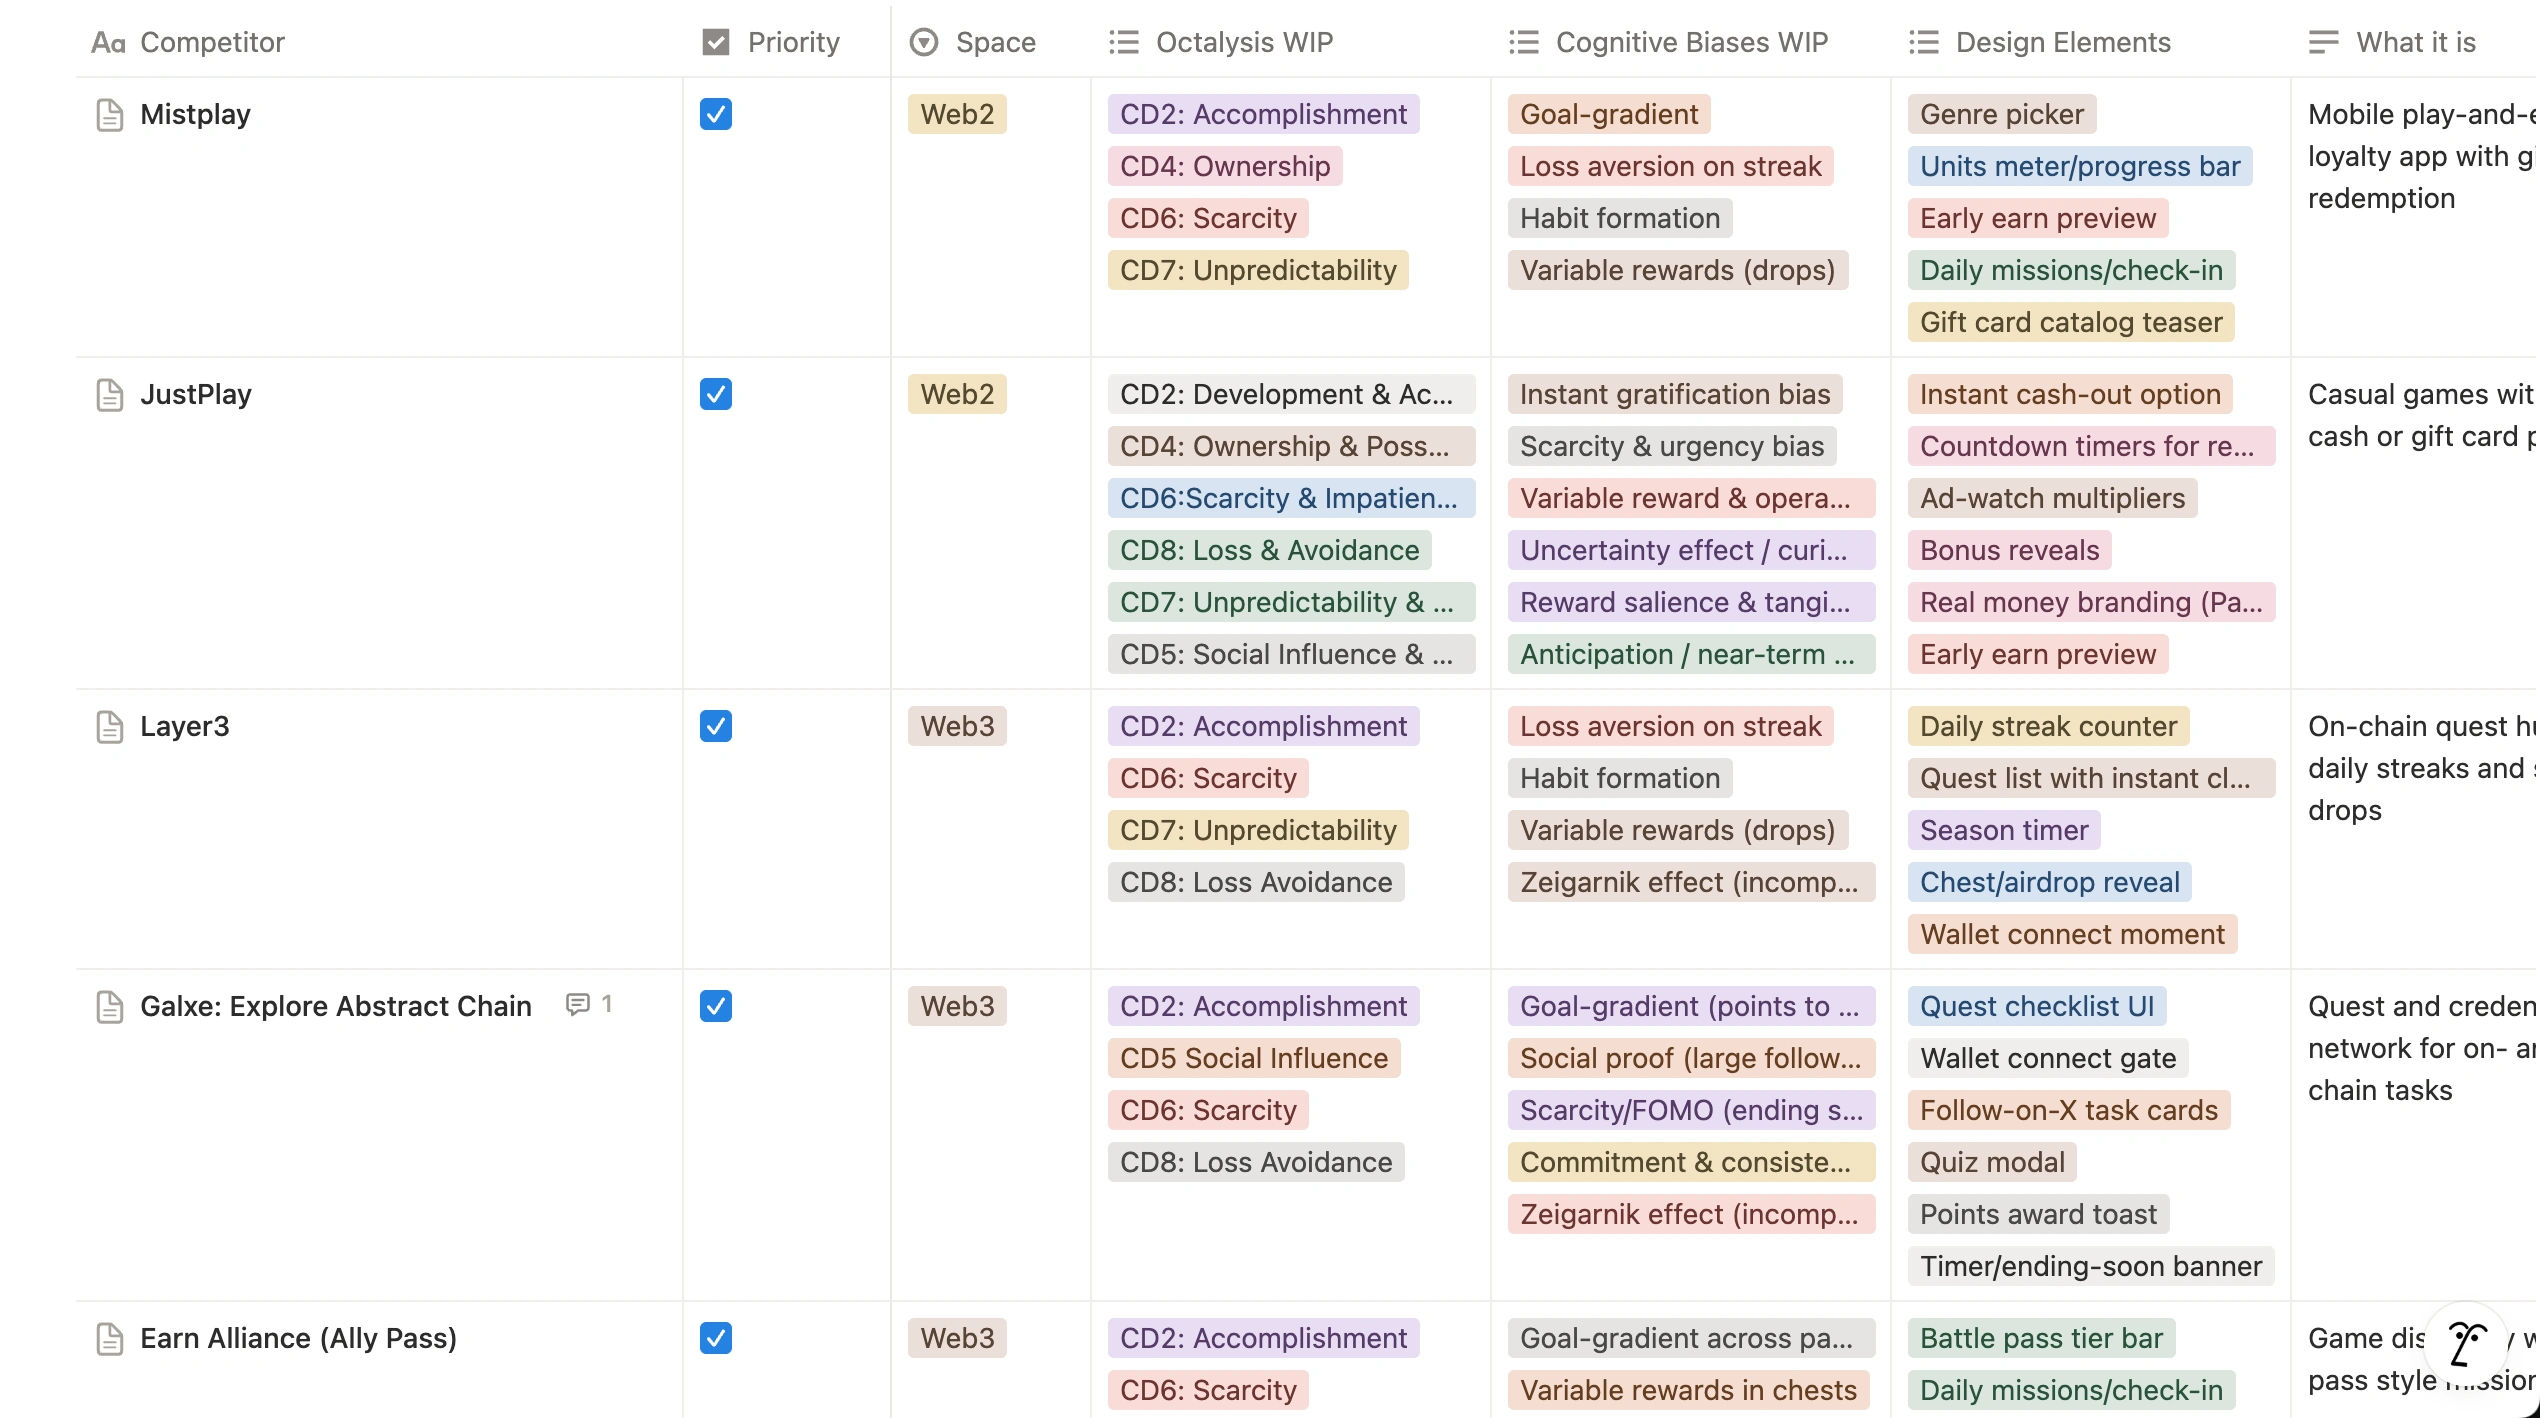The image size is (2540, 1418).
Task: Click JustPlay's CD8: Loss & Avoidance tag
Action: point(1270,550)
